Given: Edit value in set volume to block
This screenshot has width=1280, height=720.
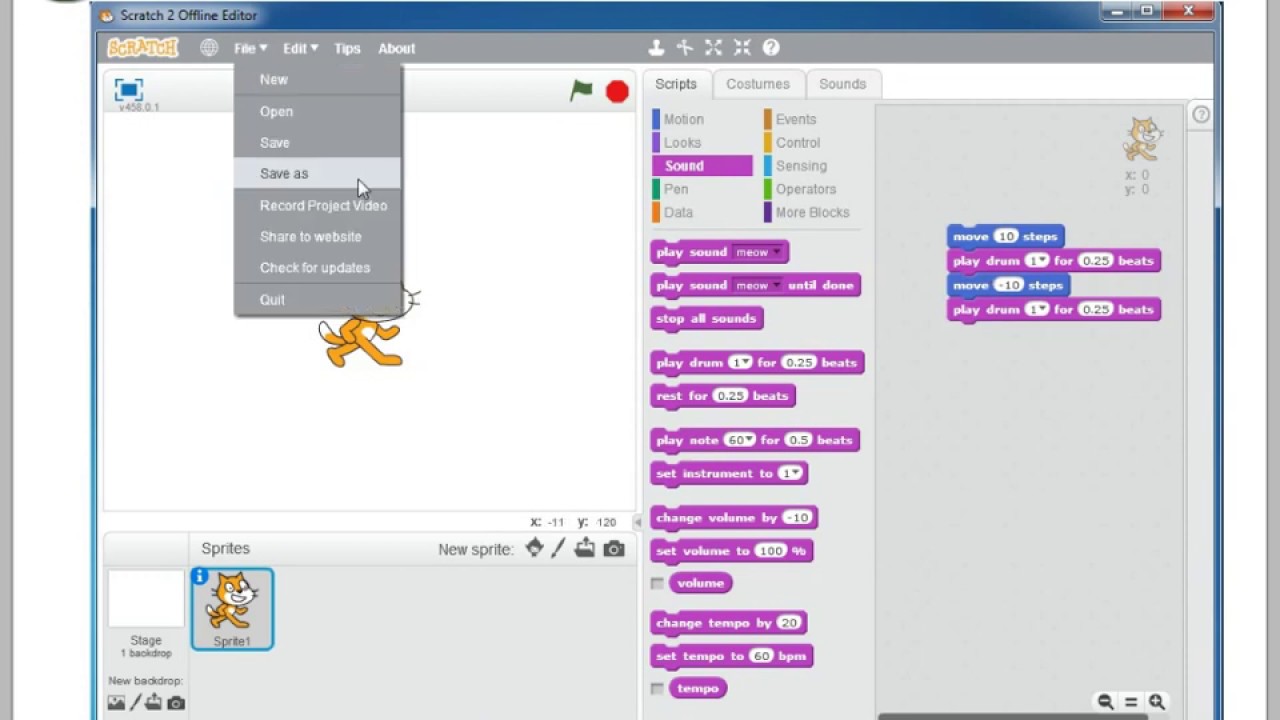Looking at the screenshot, I should click(771, 551).
